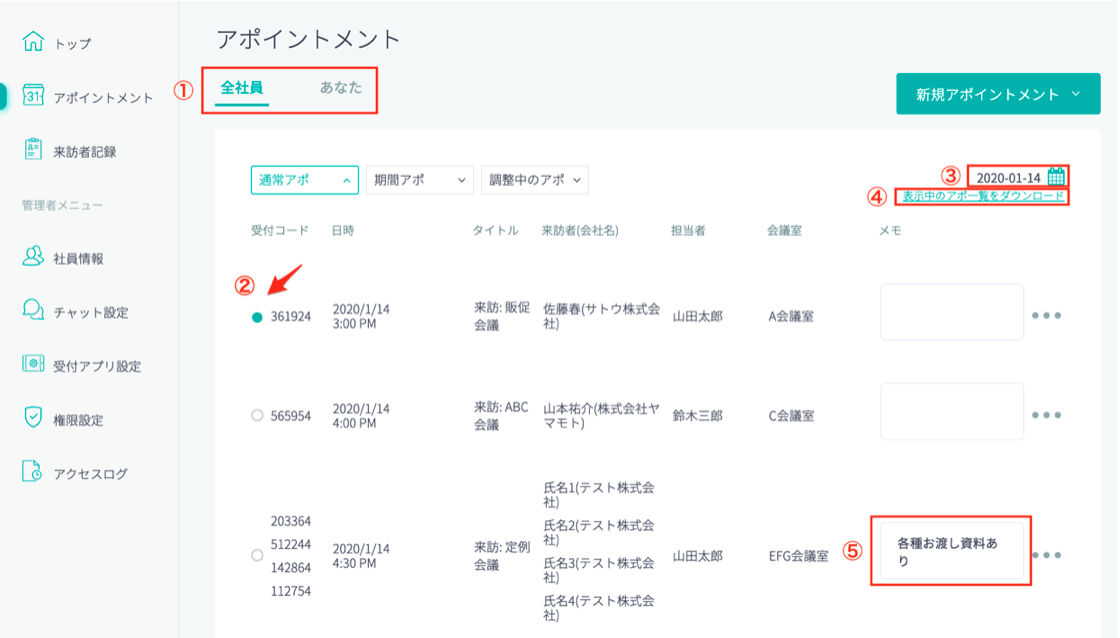This screenshot has width=1120, height=638.
Task: Select radio button for the 定例会議 appointment
Action: coord(257,555)
